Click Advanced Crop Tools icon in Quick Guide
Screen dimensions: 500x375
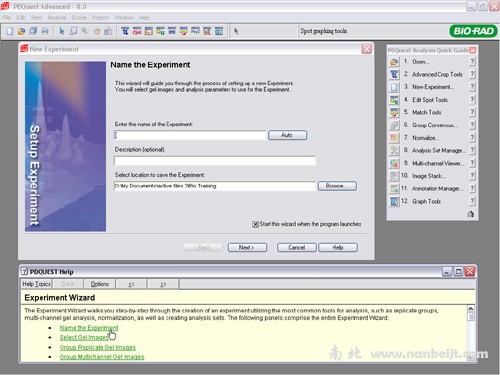394,74
